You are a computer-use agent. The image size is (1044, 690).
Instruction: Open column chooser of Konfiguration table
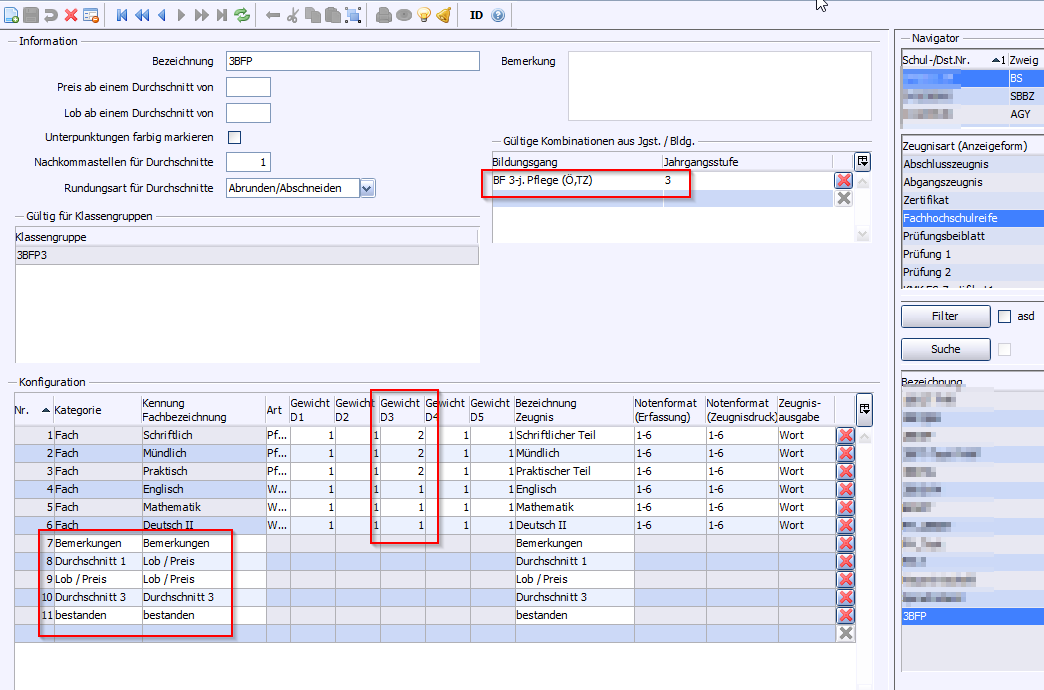(864, 408)
